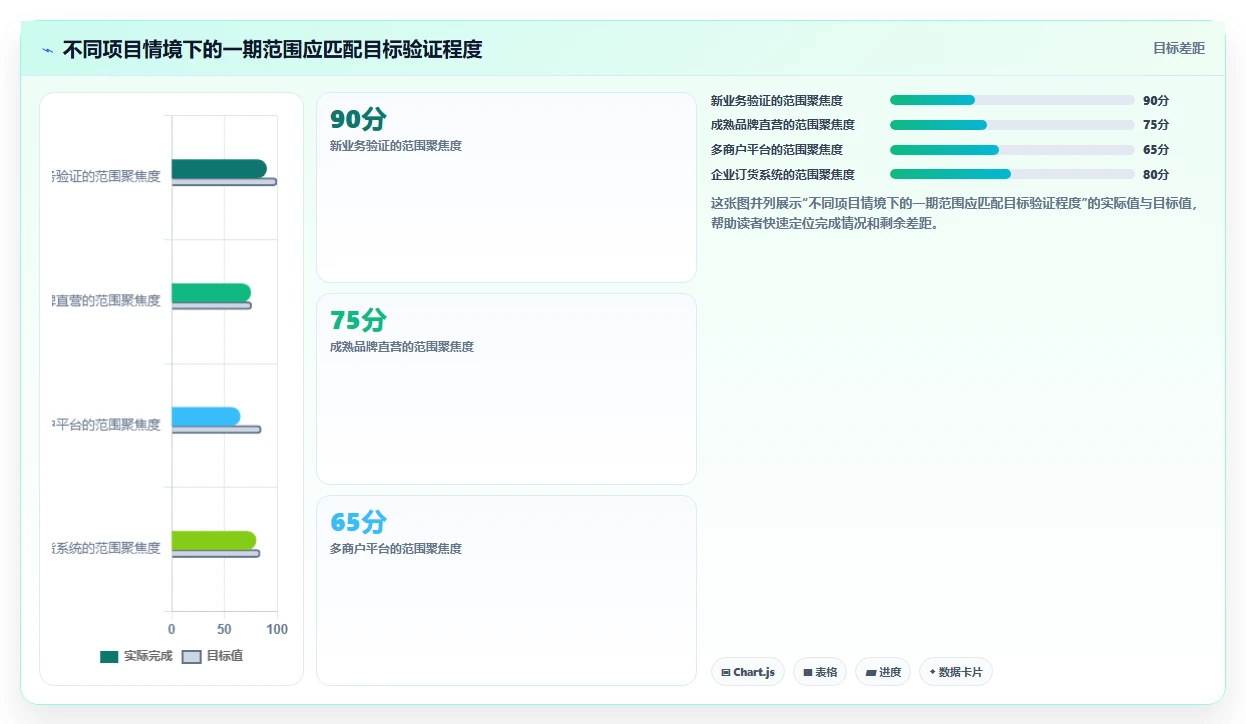Toggle the 实际完成 legend color box

[x=109, y=657]
